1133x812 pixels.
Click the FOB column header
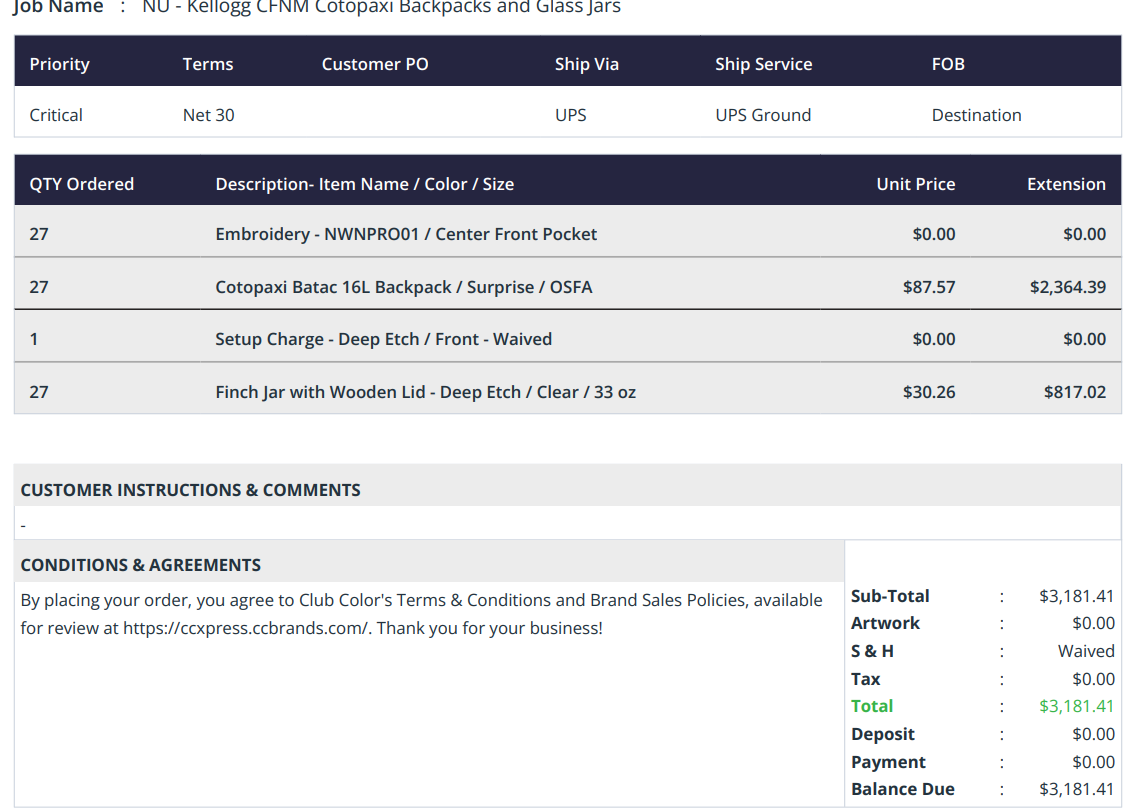[948, 64]
